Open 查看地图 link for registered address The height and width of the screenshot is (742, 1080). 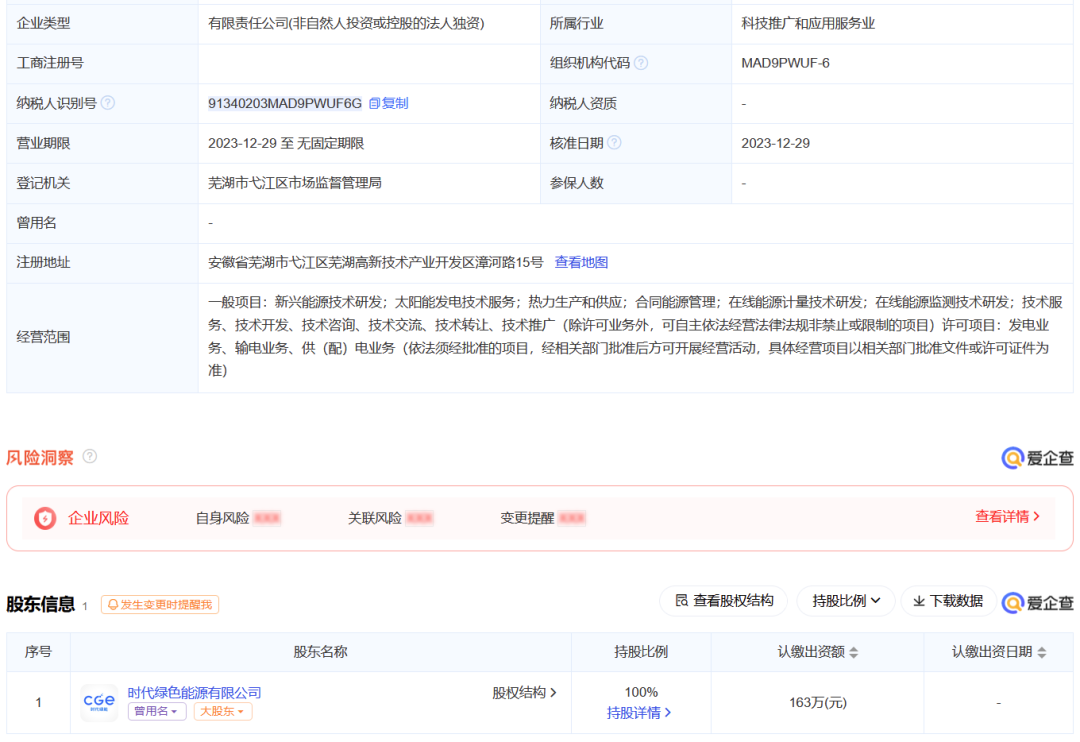[581, 262]
